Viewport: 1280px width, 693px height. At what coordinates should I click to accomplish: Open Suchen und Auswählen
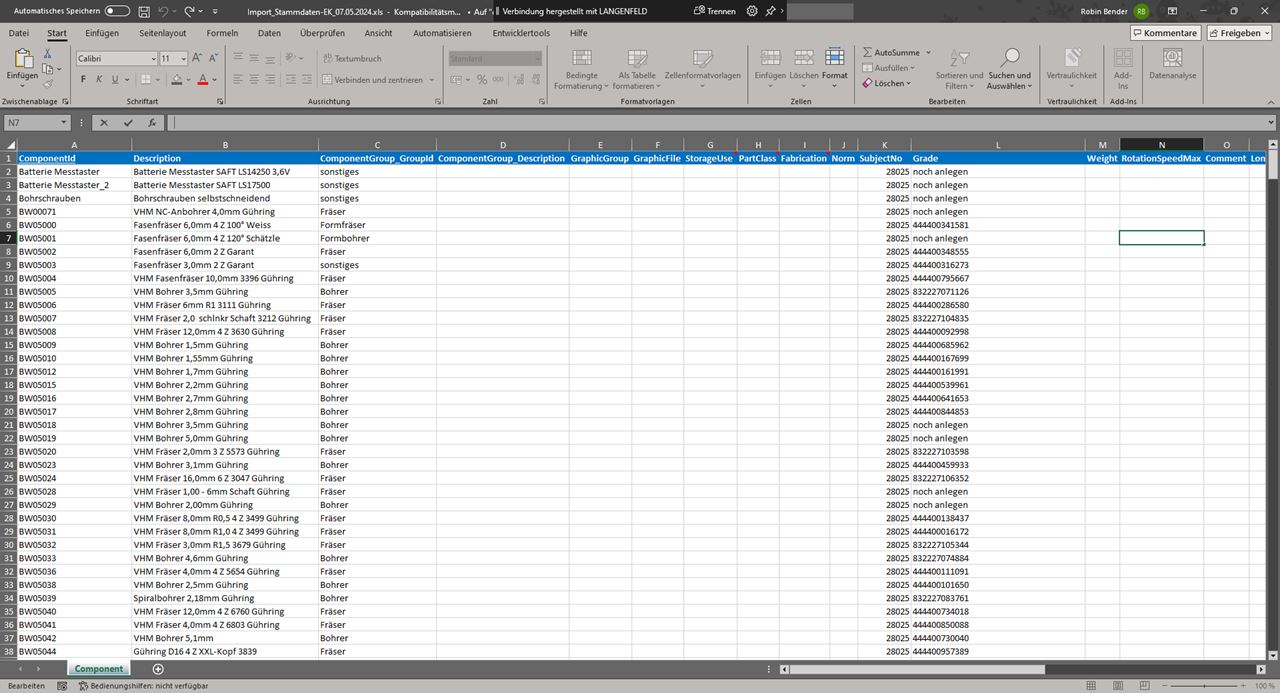(x=1010, y=71)
